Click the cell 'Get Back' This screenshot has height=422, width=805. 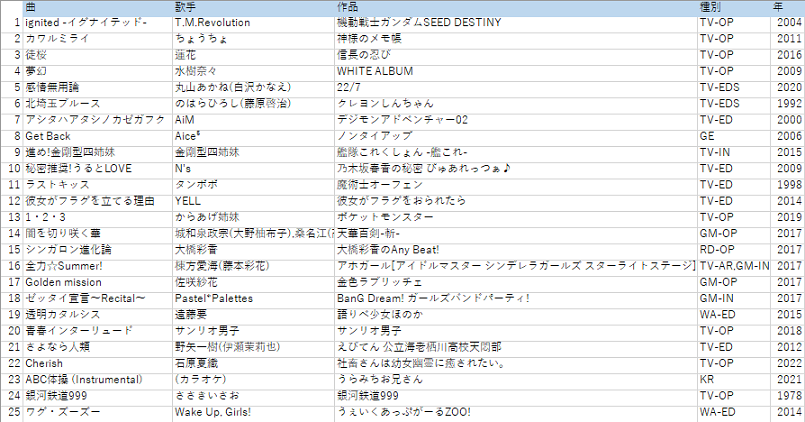tap(98, 136)
